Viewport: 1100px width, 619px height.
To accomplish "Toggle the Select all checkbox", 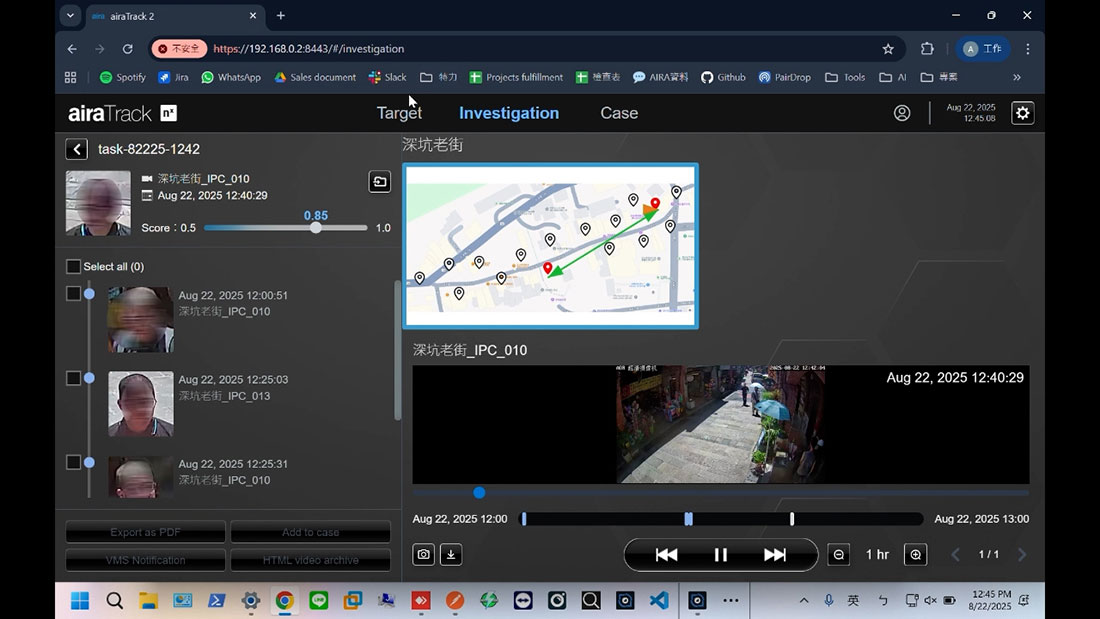I will 73,267.
